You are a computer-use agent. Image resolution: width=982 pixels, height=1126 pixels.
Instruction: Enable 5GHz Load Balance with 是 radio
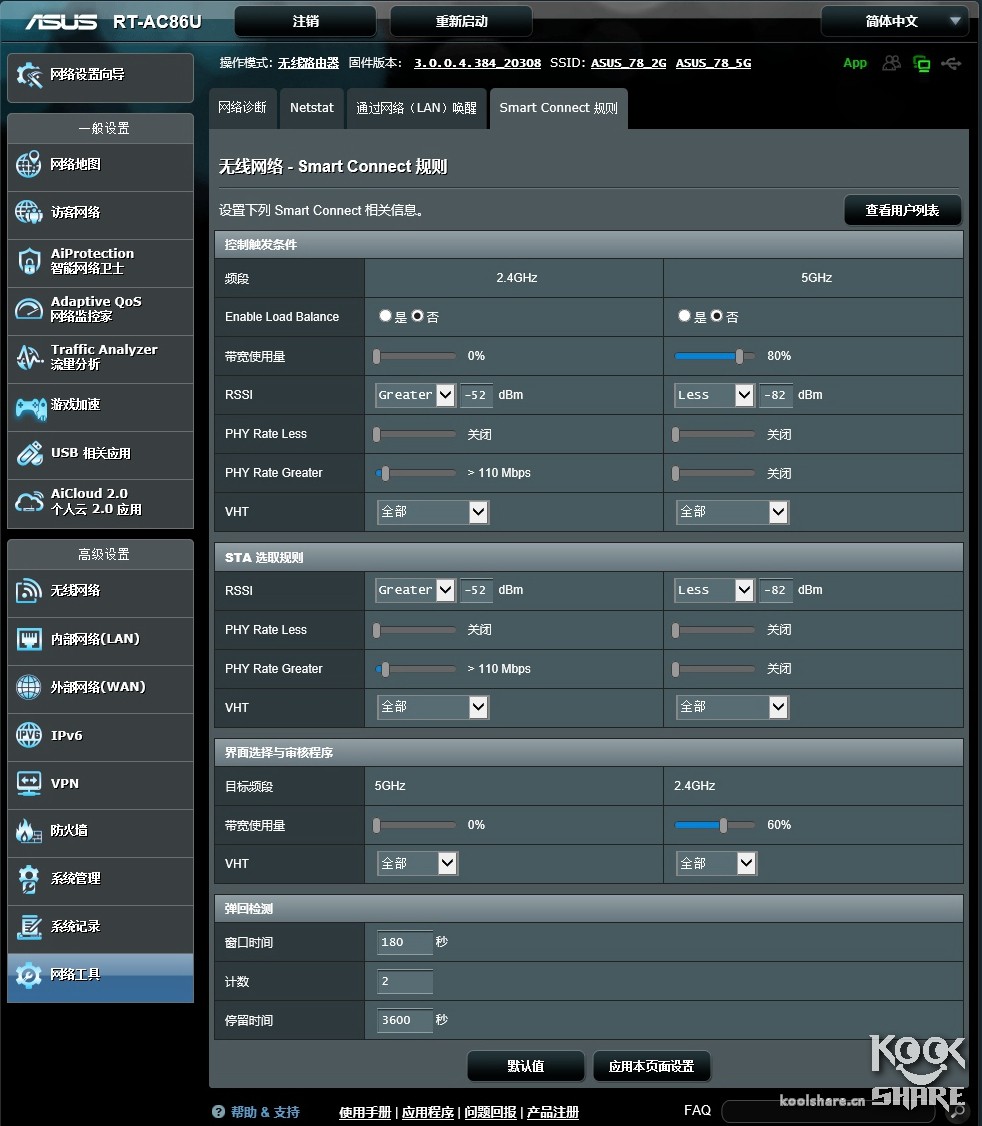click(684, 316)
